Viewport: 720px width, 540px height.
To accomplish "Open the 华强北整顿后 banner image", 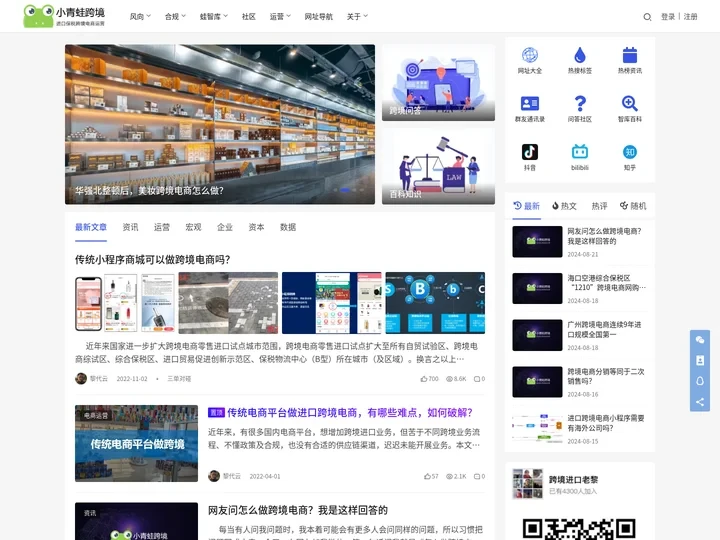I will [x=219, y=124].
